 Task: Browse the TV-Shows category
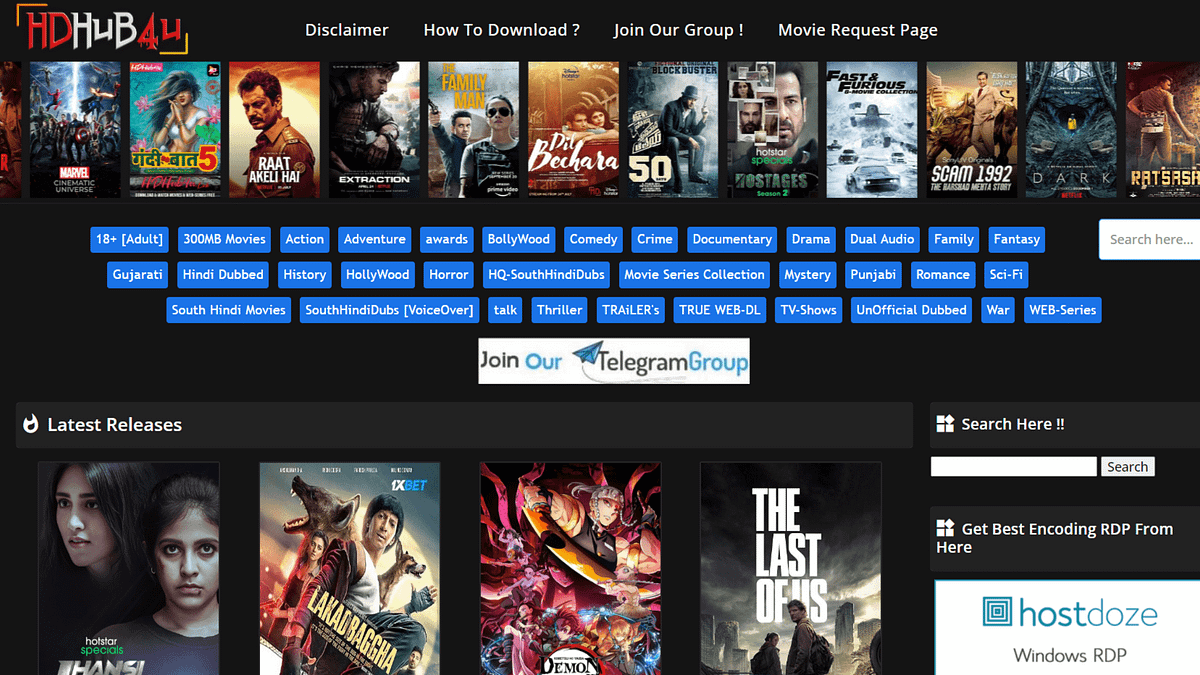click(809, 310)
